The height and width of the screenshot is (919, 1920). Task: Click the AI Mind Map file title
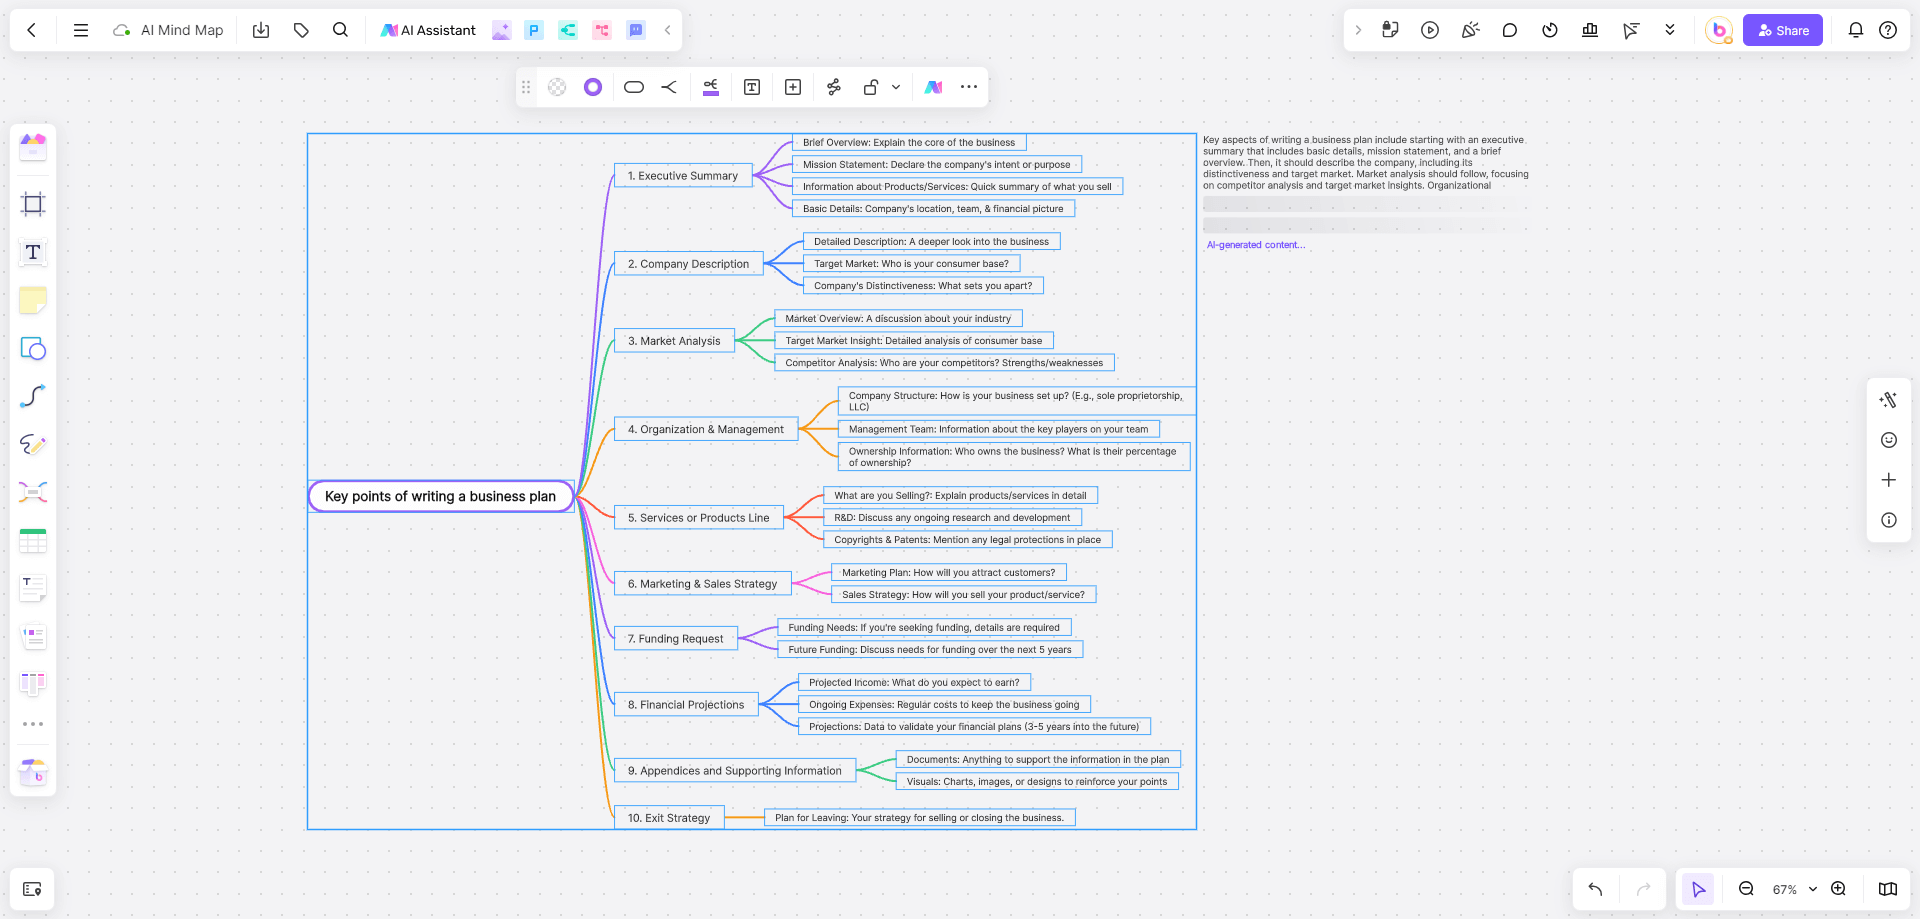point(182,30)
